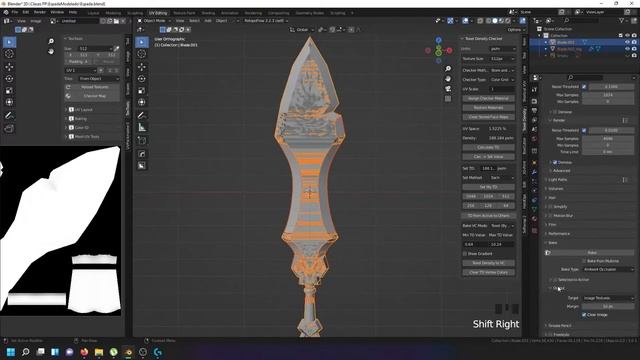Click the pan hand icon in 3D viewport
Screen dimensions: 640x360
[448, 78]
